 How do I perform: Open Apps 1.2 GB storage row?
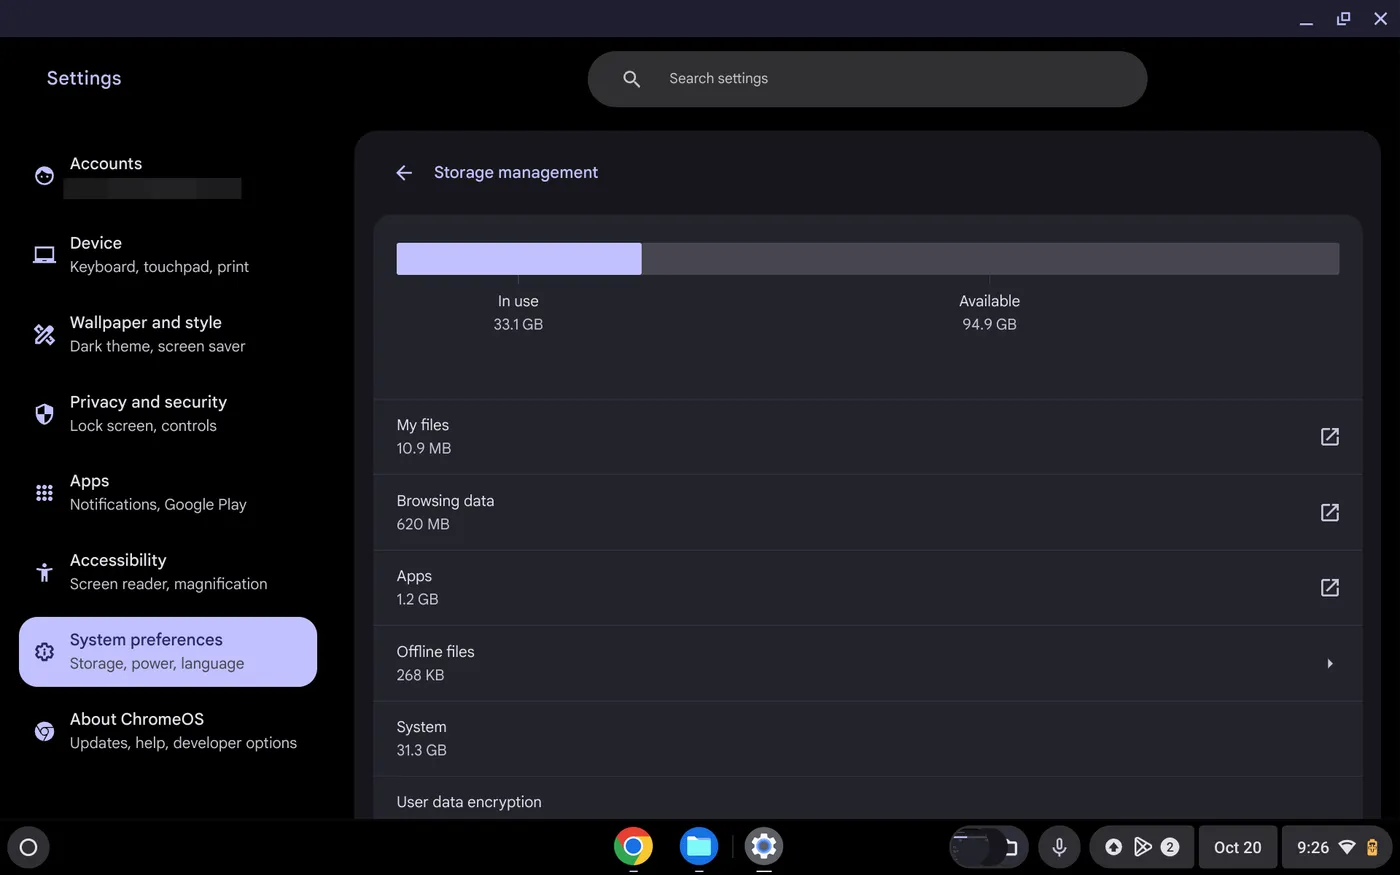[x=867, y=588]
